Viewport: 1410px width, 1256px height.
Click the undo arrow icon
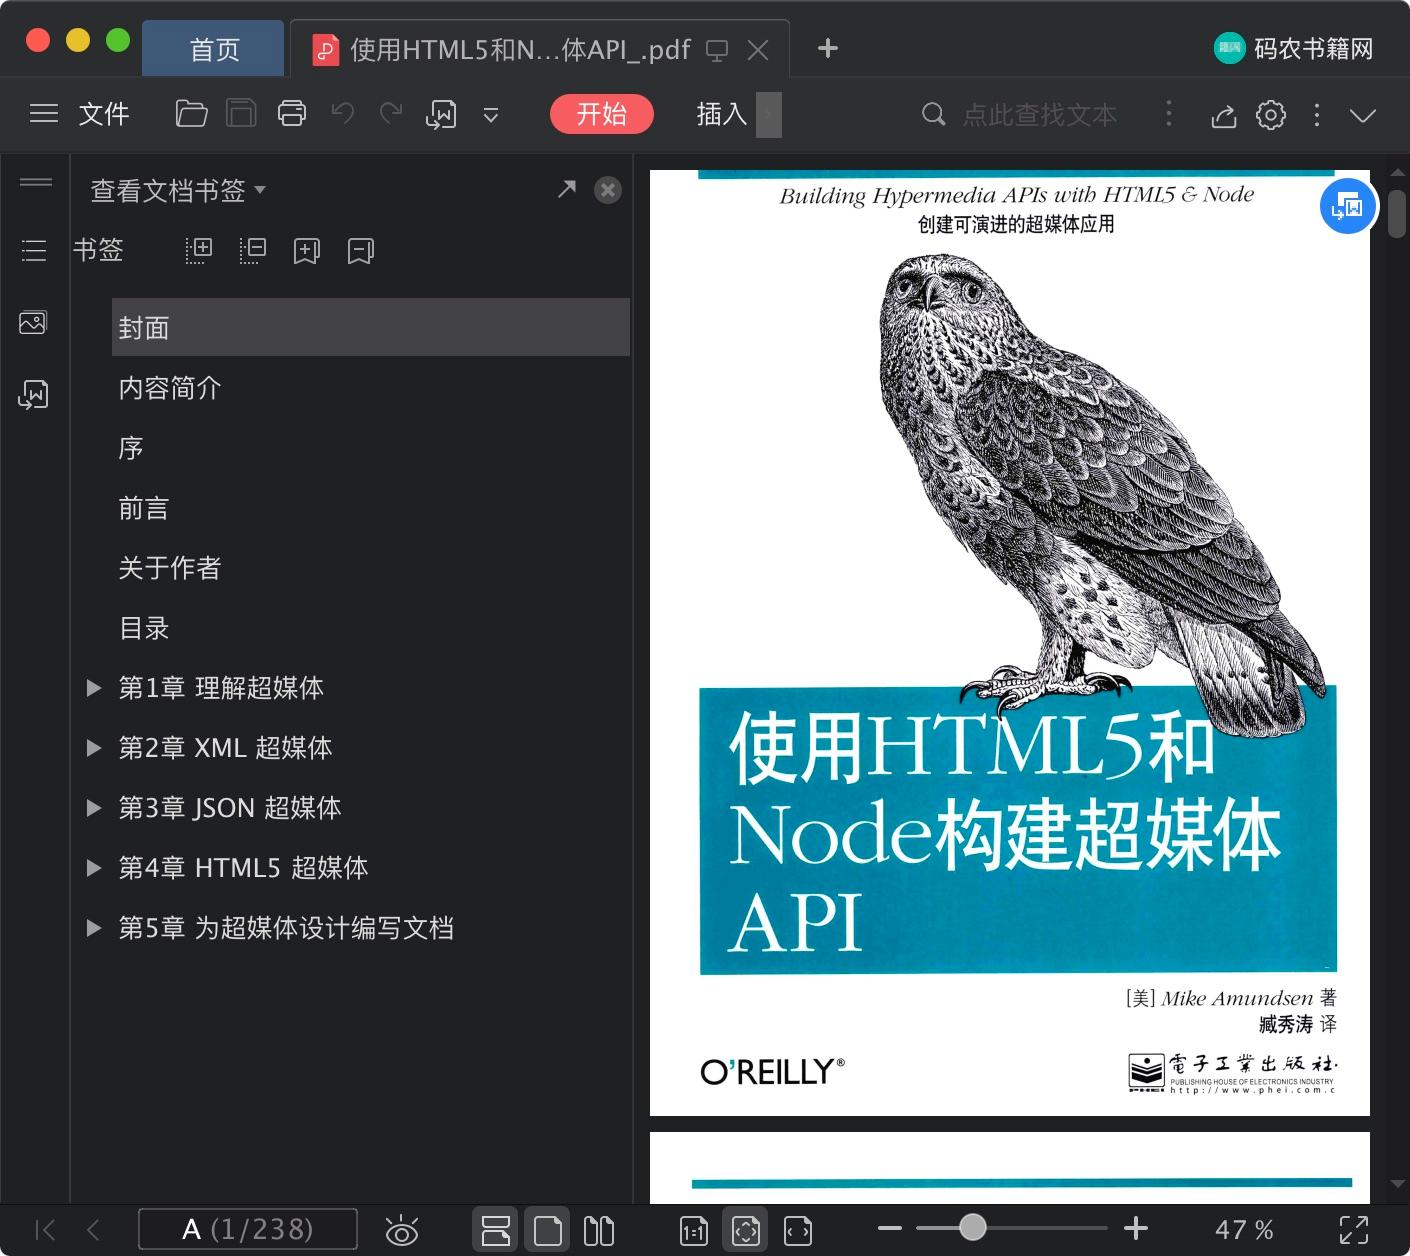tap(343, 113)
